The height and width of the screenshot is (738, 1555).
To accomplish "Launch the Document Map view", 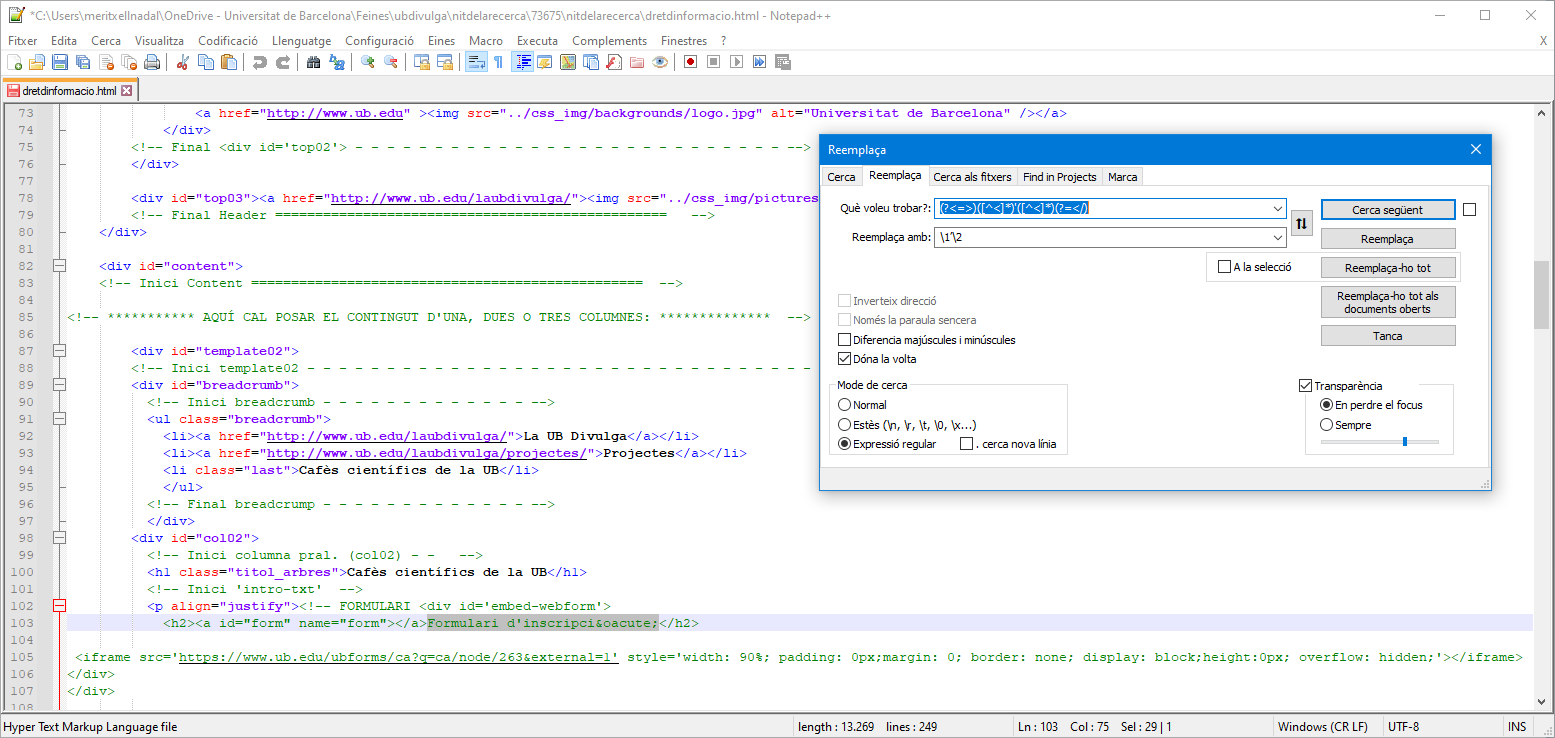I will coord(568,61).
